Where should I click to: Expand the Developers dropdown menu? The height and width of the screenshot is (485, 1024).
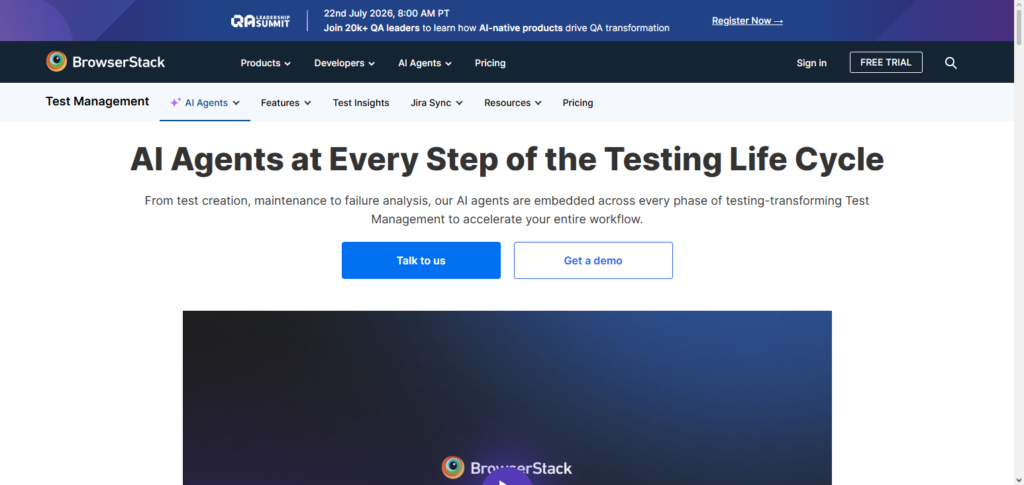(x=344, y=63)
